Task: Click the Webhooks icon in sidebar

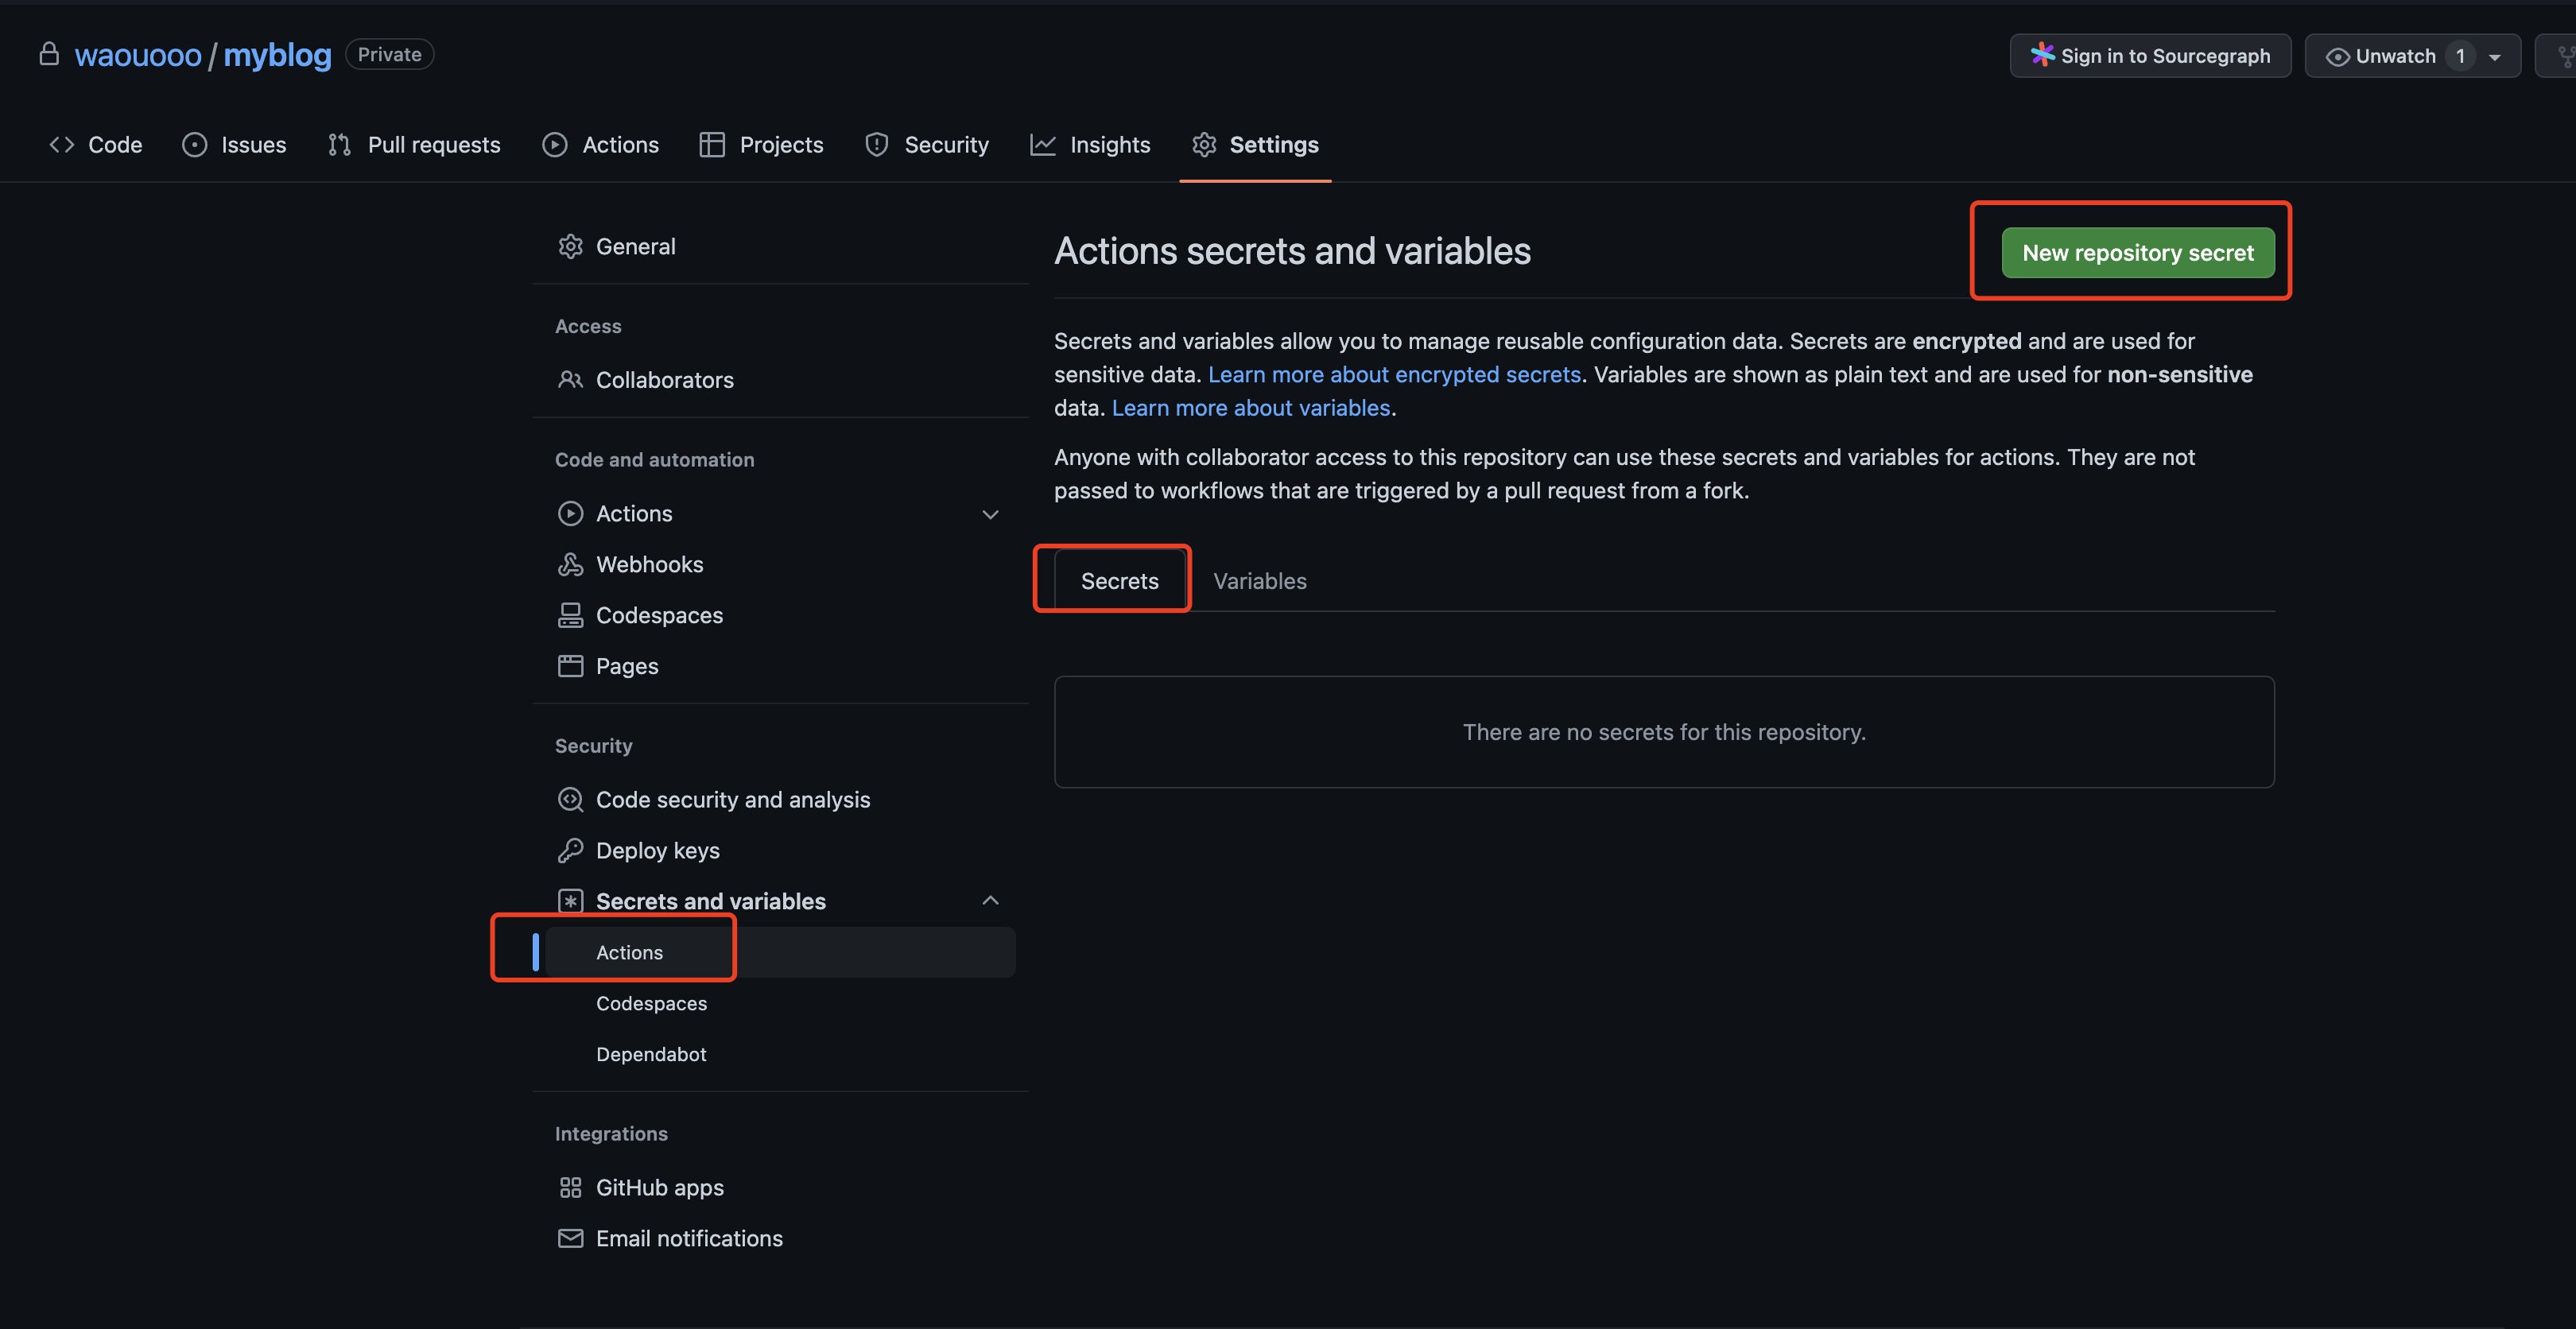Action: pyautogui.click(x=570, y=565)
